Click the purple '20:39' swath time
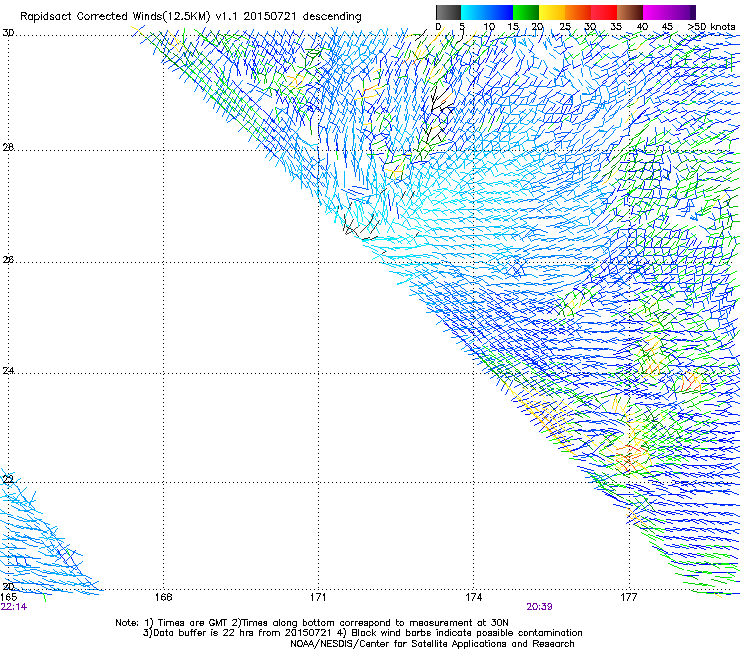Viewport: 740px width, 650px height. click(539, 607)
